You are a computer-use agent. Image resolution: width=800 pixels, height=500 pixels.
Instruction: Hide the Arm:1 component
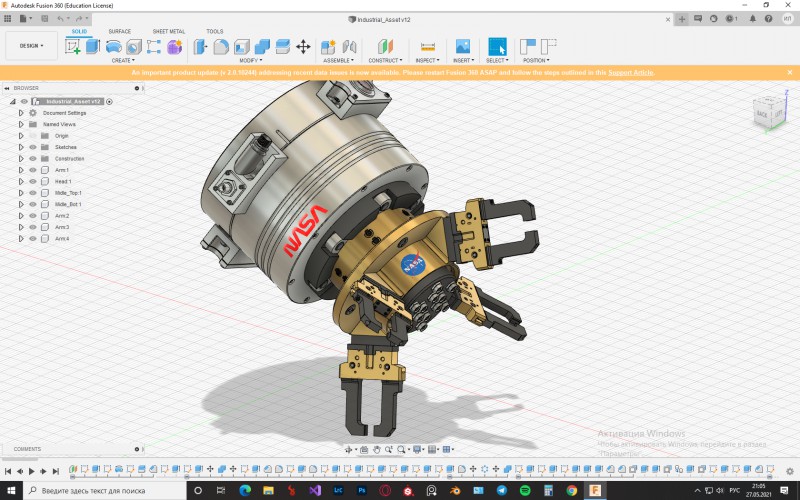click(x=32, y=170)
